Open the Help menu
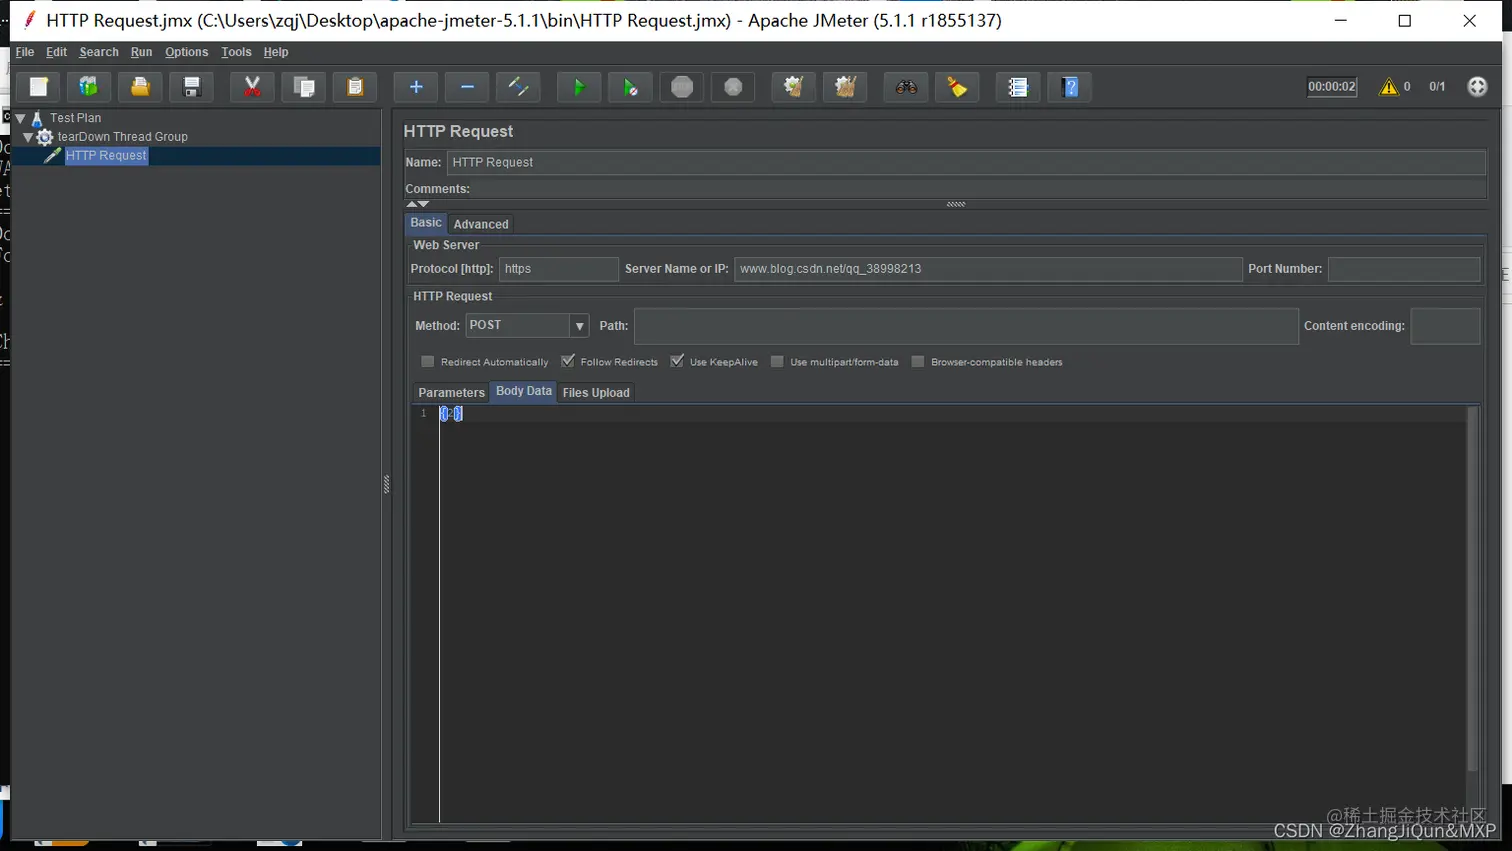The image size is (1512, 851). (276, 52)
